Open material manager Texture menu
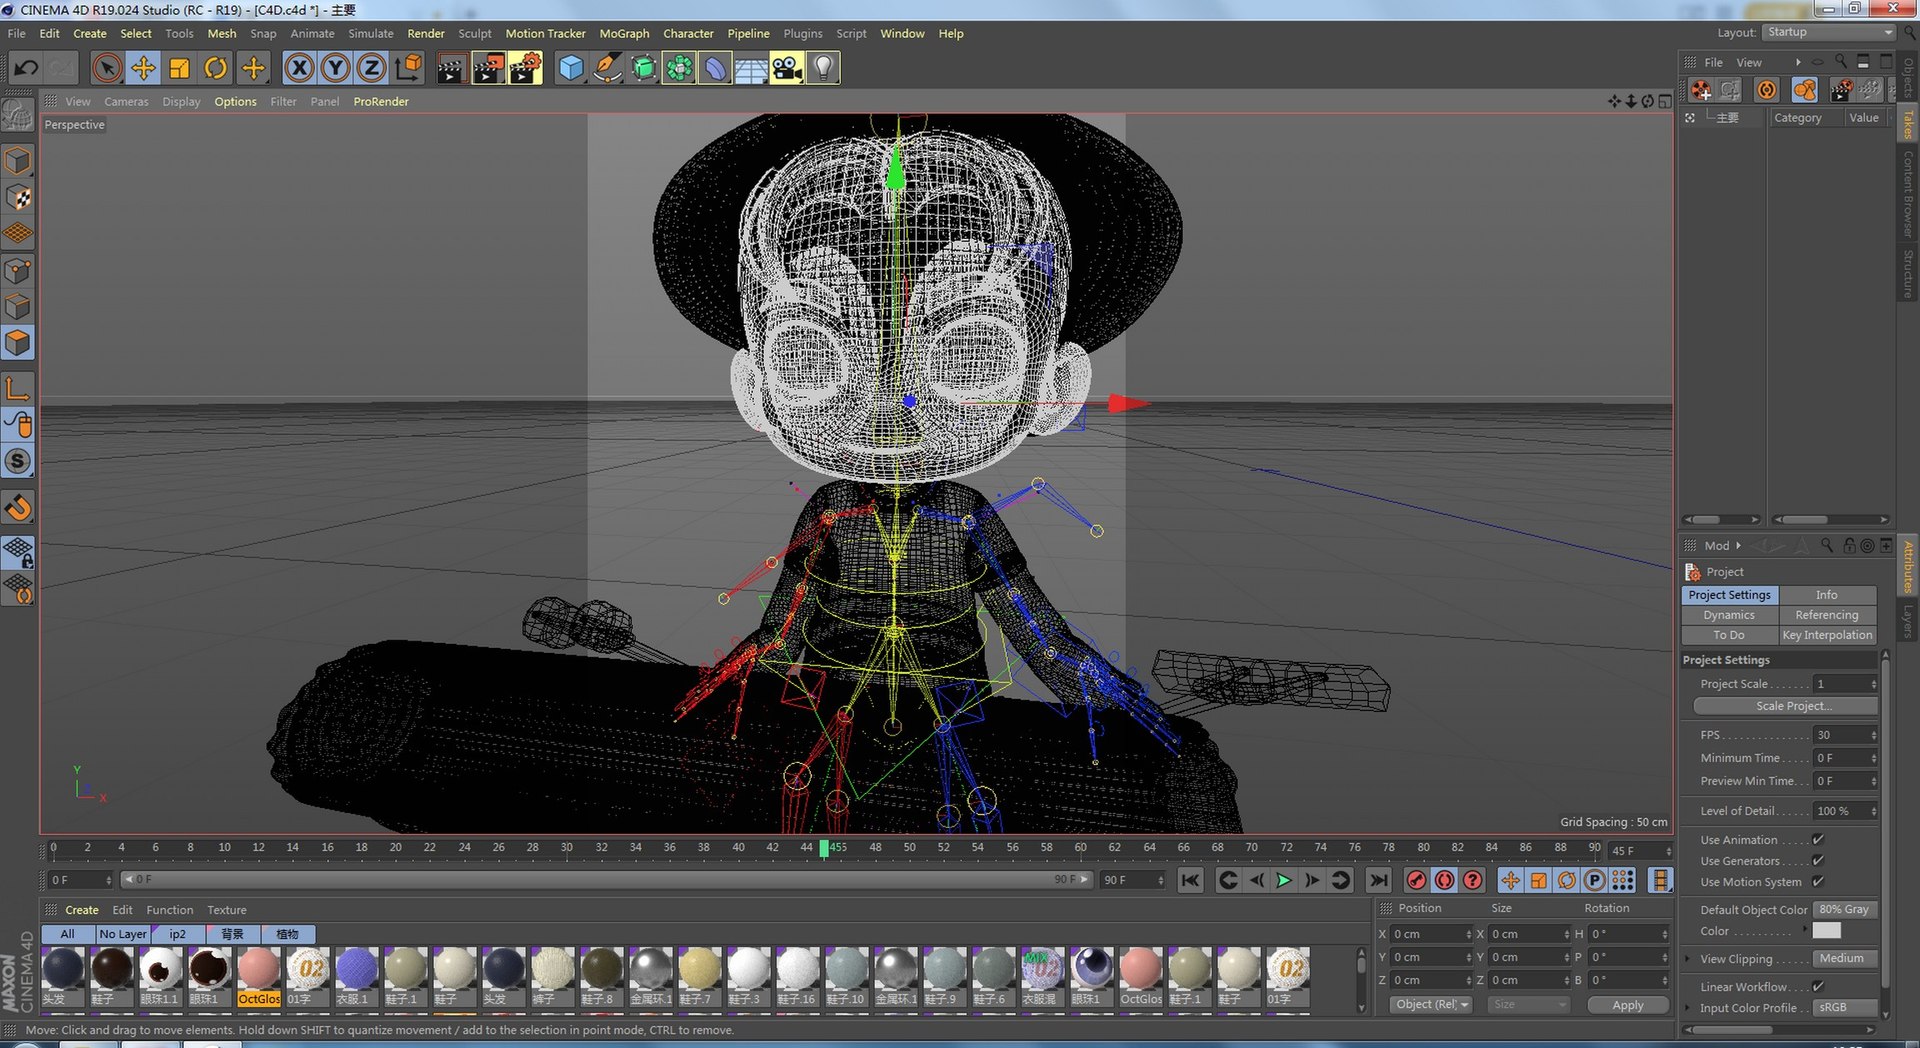Screen dimensions: 1920x1048 coord(227,910)
